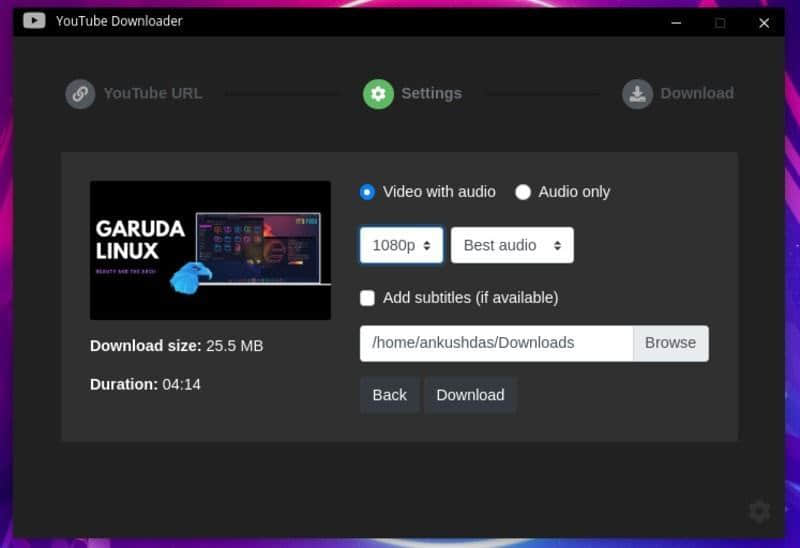Image resolution: width=800 pixels, height=548 pixels.
Task: Open preferences via bottom-right gear icon
Action: [x=759, y=512]
